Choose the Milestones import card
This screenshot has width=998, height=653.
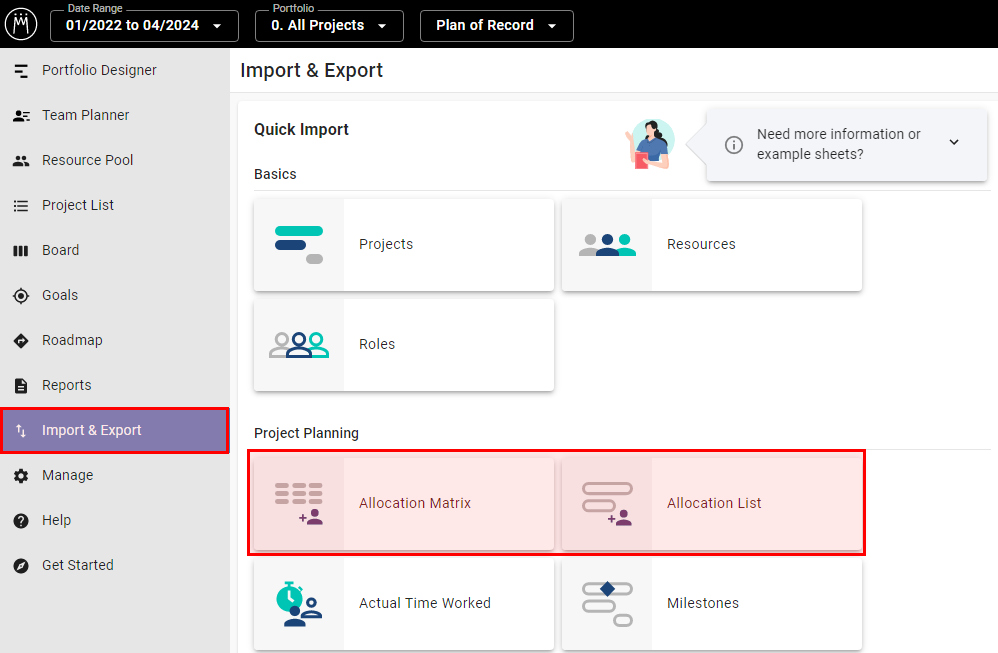click(x=712, y=603)
